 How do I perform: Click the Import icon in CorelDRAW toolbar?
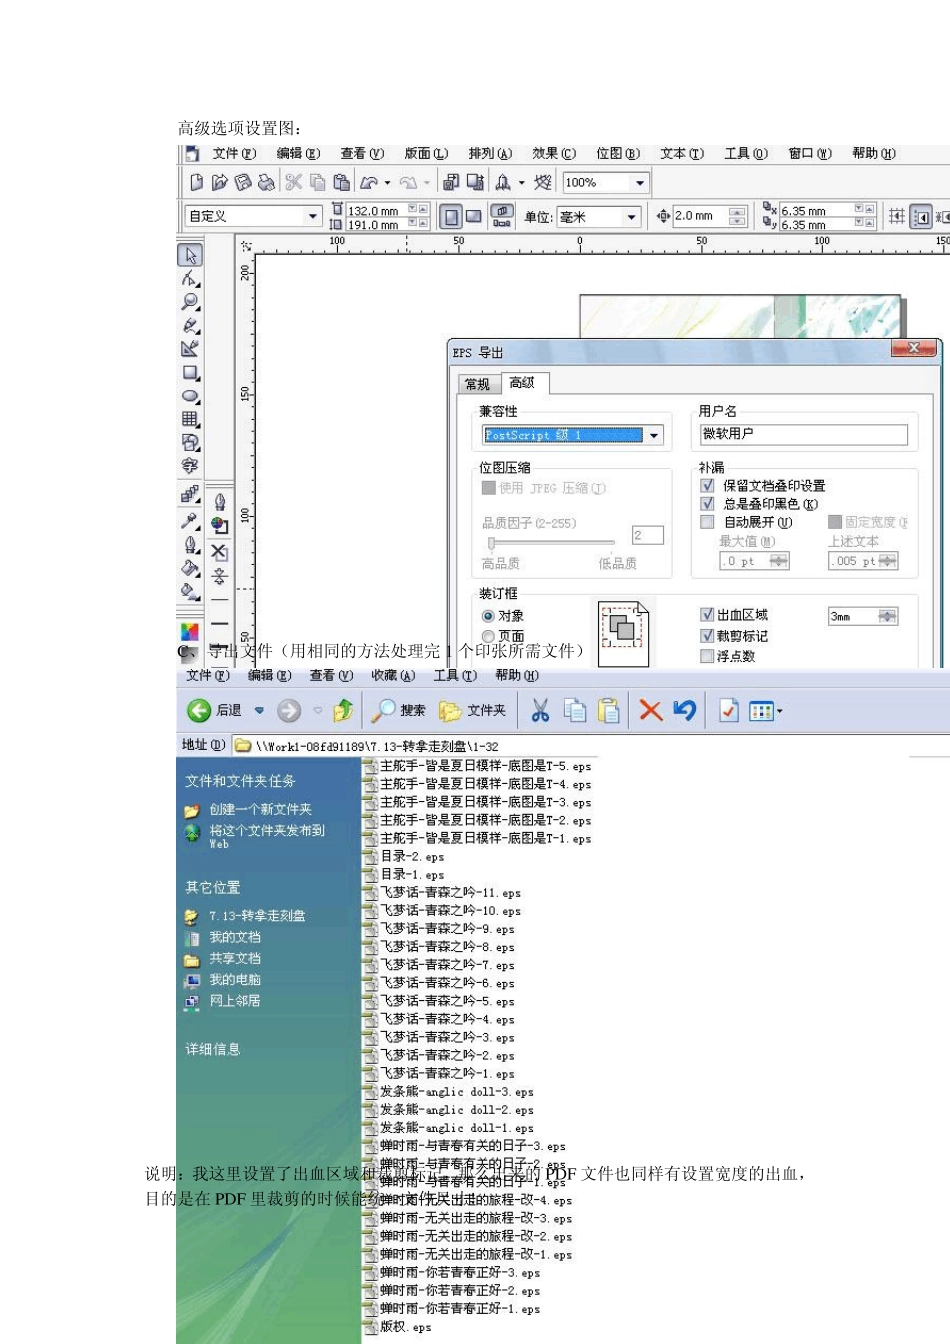pyautogui.click(x=451, y=182)
